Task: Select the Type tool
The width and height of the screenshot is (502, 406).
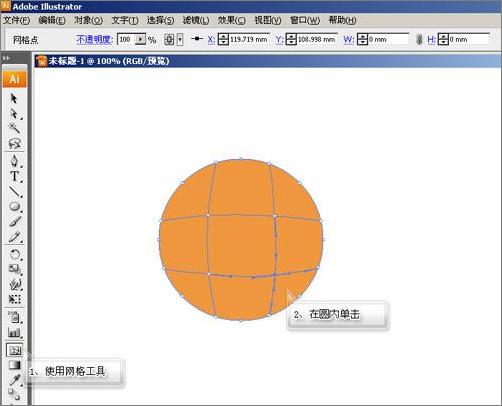Action: [x=14, y=176]
